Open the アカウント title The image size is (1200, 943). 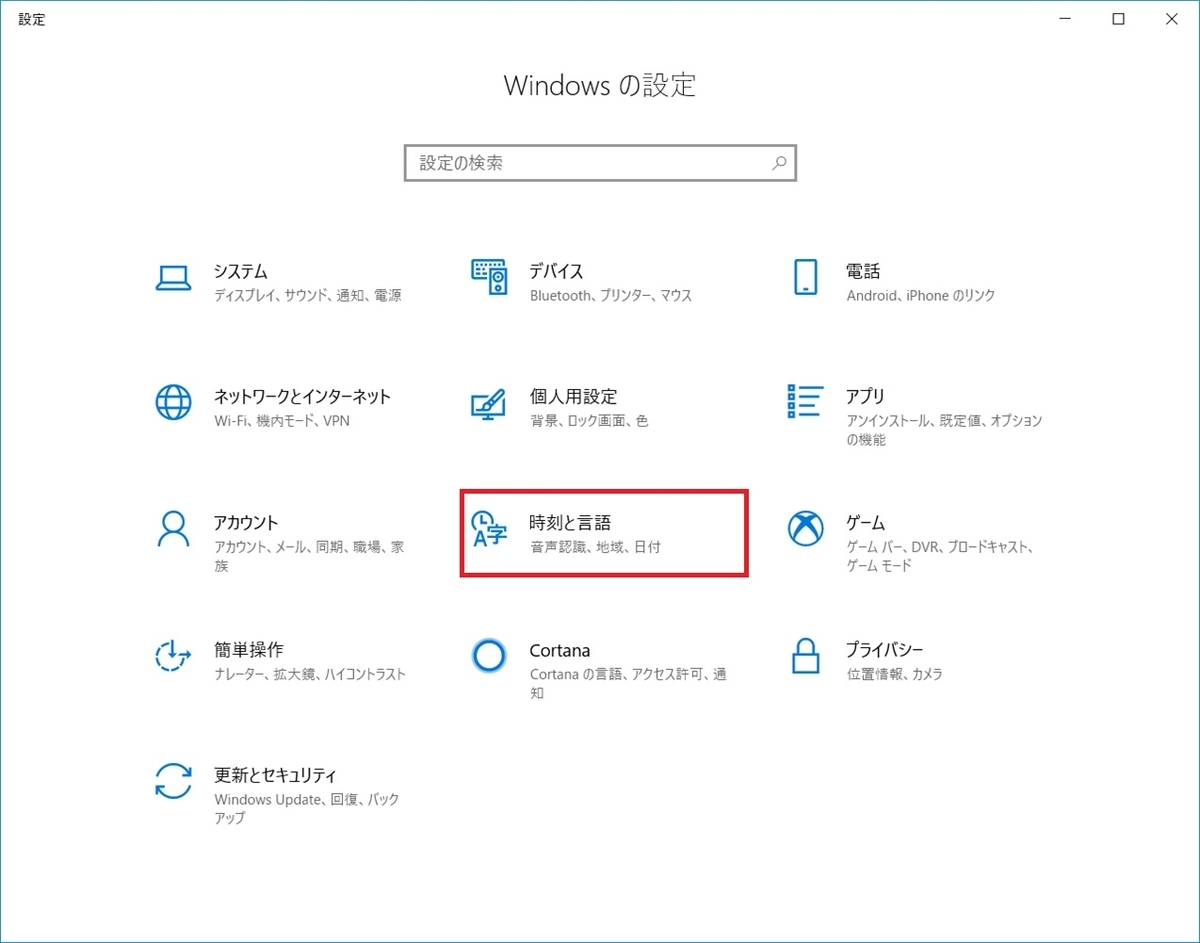(x=246, y=523)
